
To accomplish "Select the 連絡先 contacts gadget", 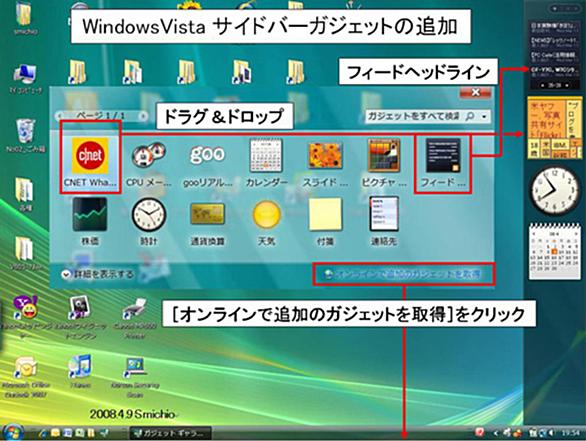I will tap(384, 221).
